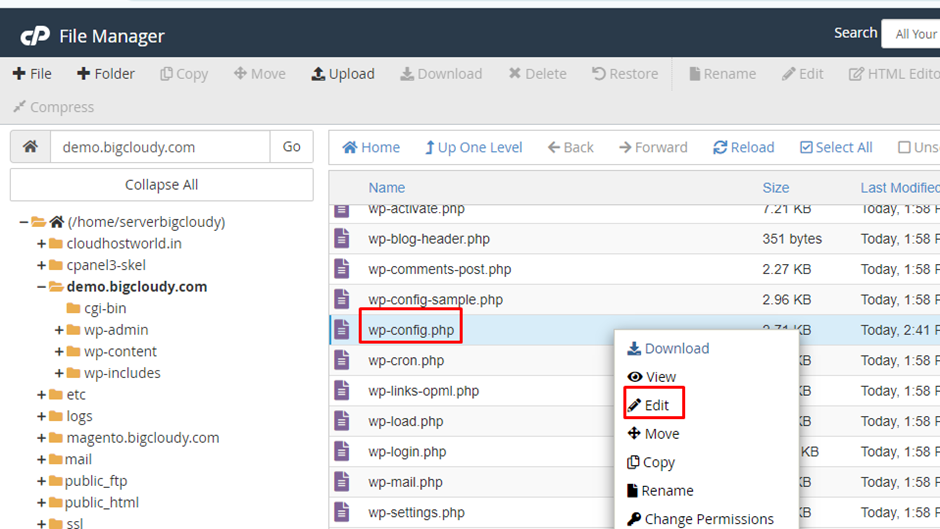
Task: Open the Upload tool
Action: pos(343,74)
